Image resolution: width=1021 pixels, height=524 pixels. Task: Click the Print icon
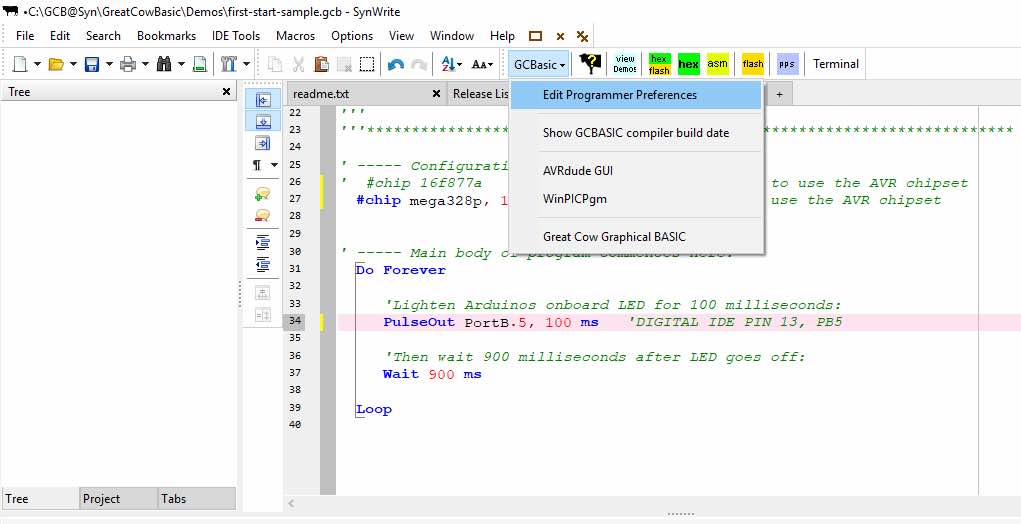click(128, 64)
